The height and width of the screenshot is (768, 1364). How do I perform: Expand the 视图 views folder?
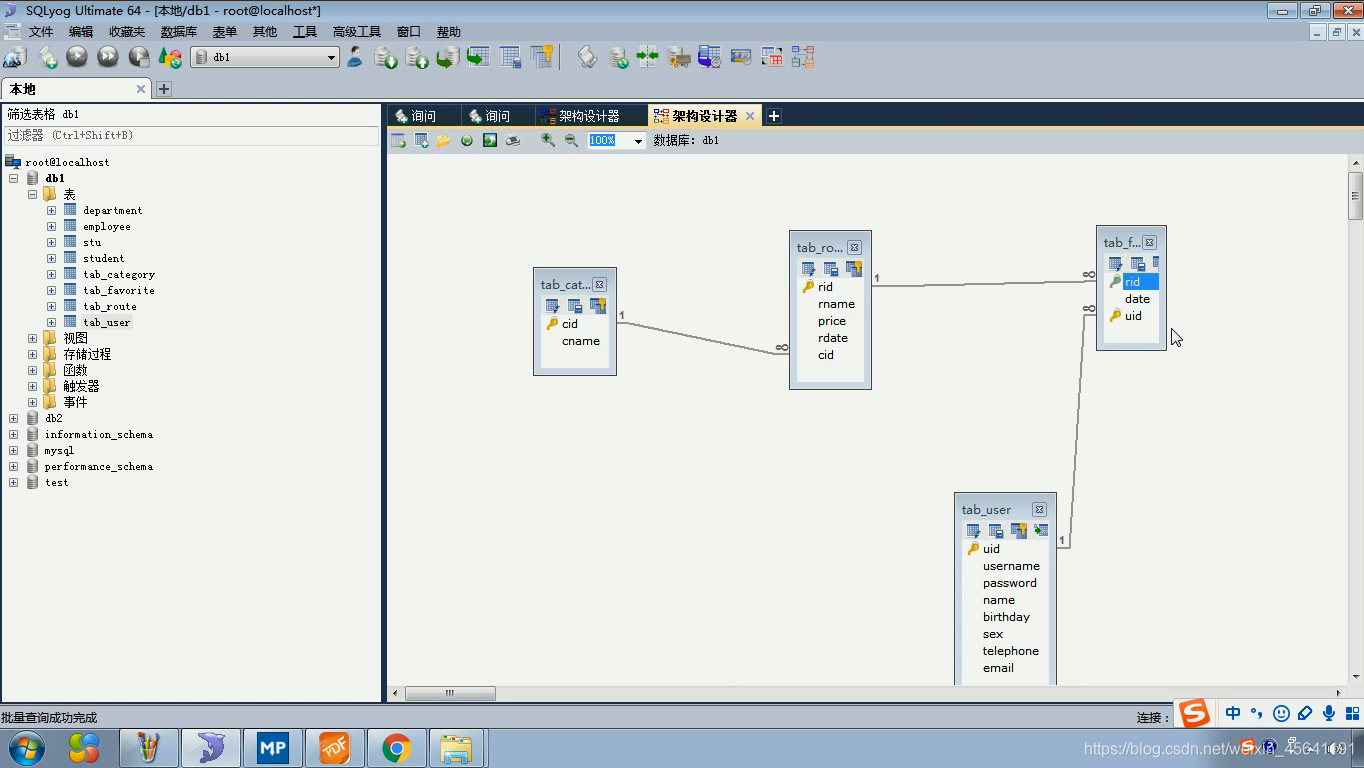[x=32, y=338]
